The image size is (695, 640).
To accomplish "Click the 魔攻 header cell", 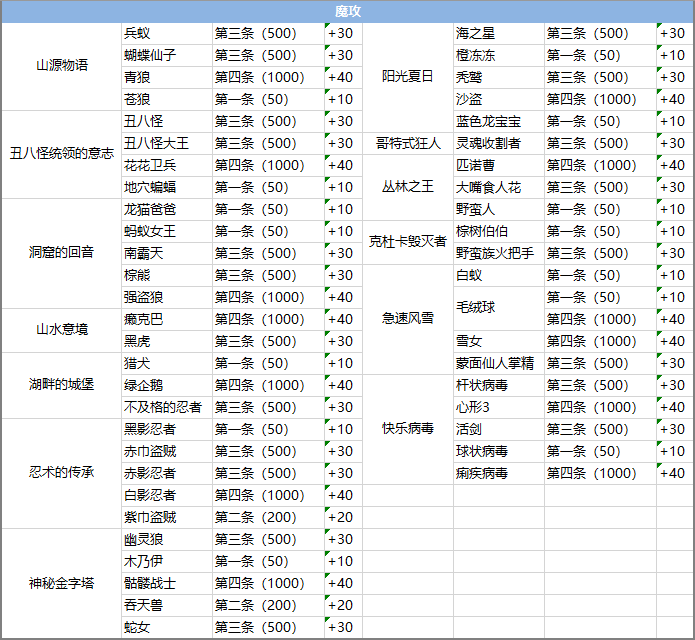I will pos(347,11).
